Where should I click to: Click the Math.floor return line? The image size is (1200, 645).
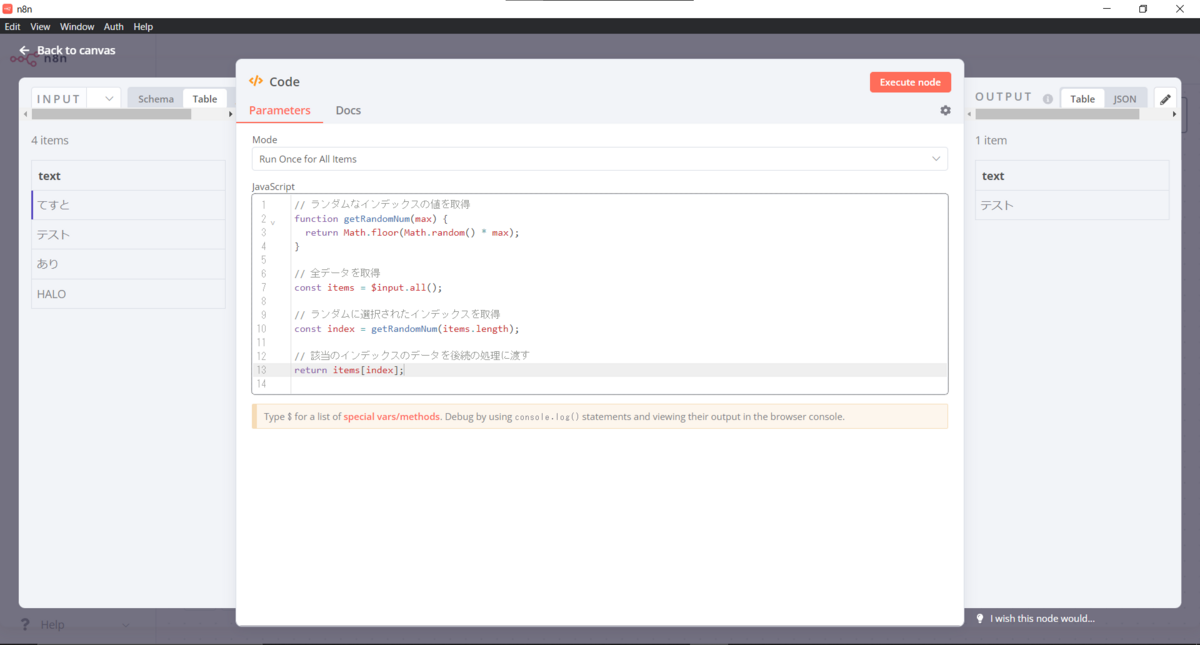coord(413,233)
